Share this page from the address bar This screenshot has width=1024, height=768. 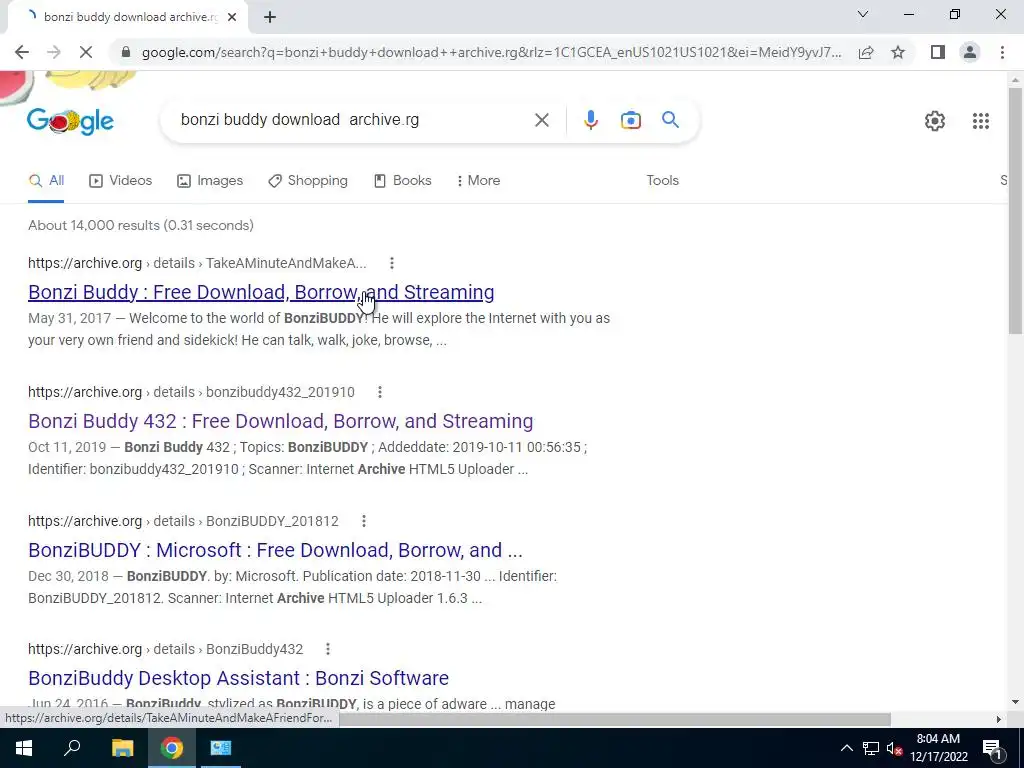pyautogui.click(x=866, y=52)
